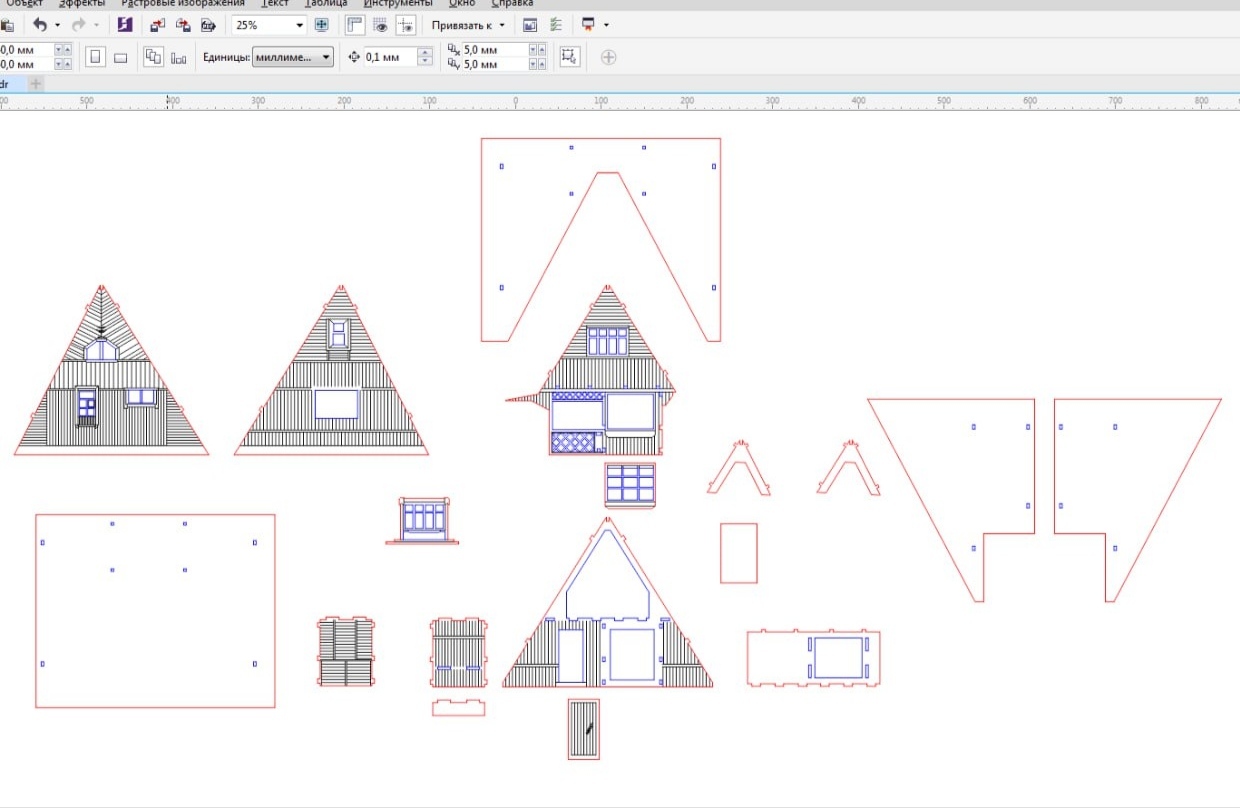Image resolution: width=1240 pixels, height=808 pixels.
Task: Open the Растровые изображения menu
Action: 183,4
